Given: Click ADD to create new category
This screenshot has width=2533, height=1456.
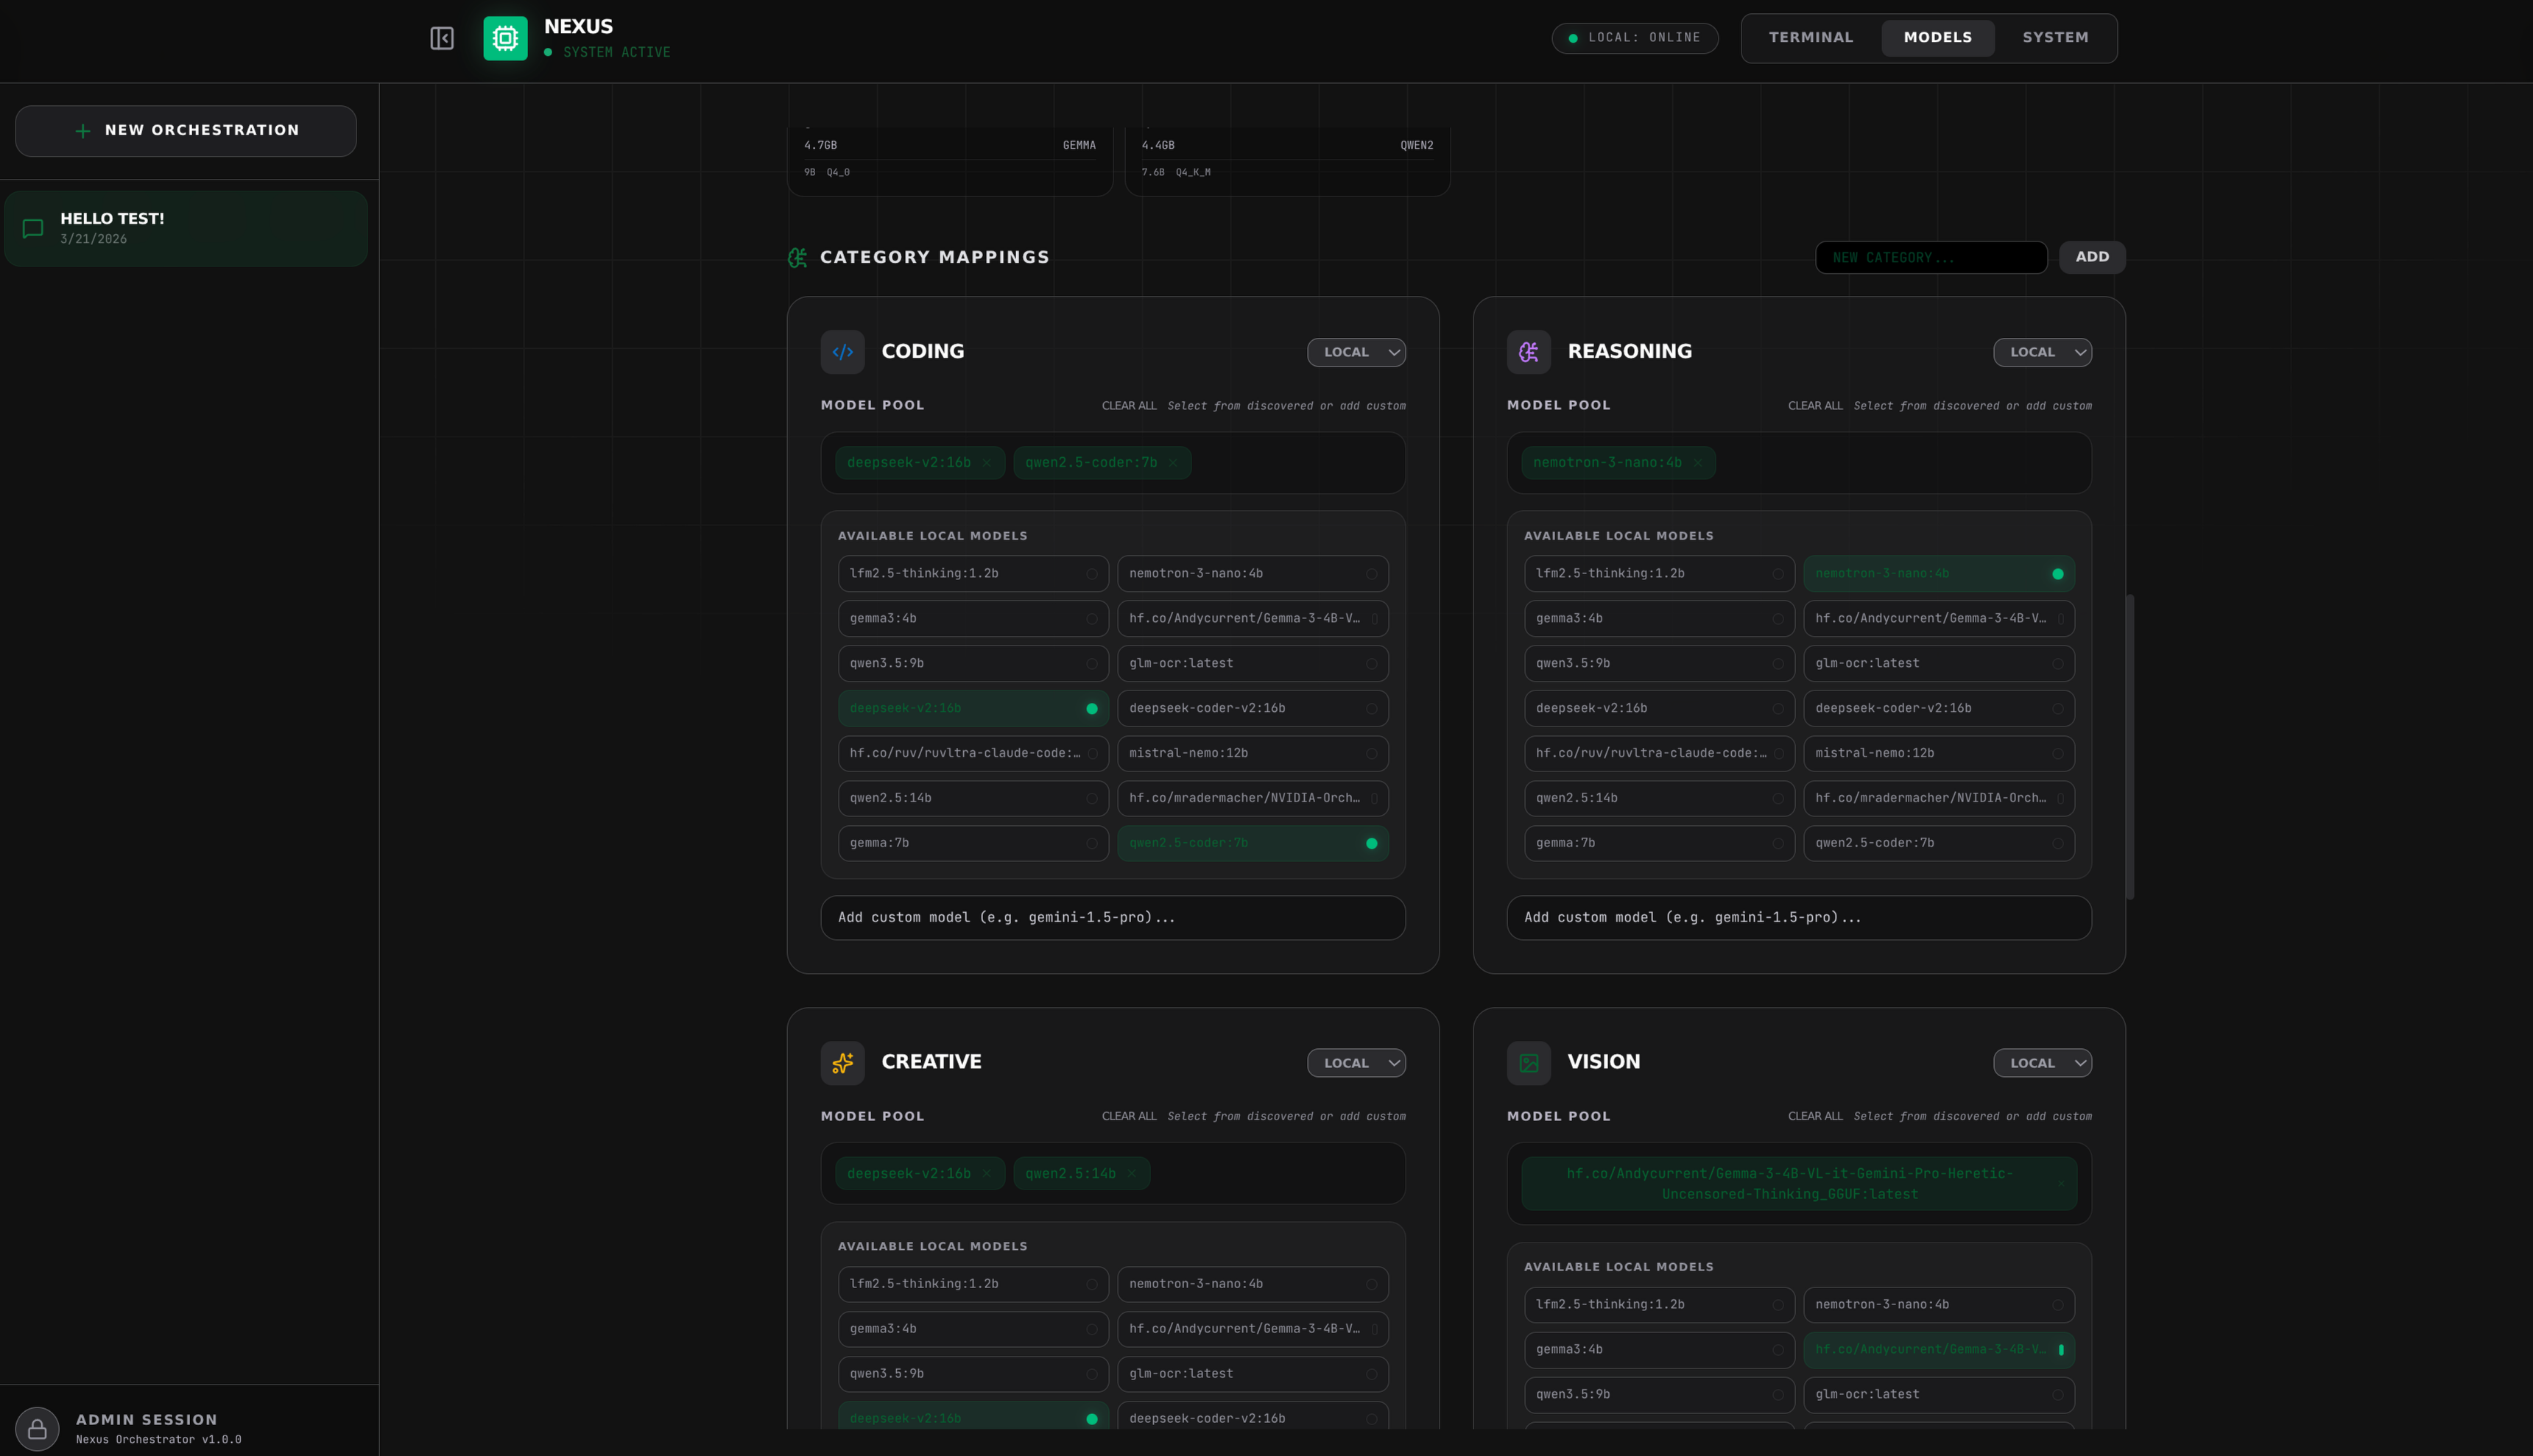Looking at the screenshot, I should click(x=2092, y=257).
